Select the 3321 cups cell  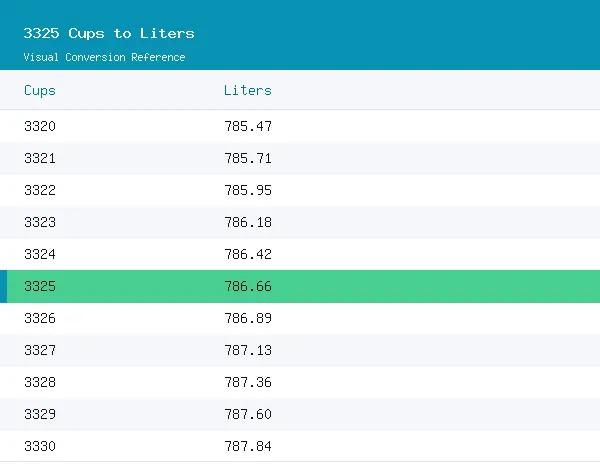(40, 158)
